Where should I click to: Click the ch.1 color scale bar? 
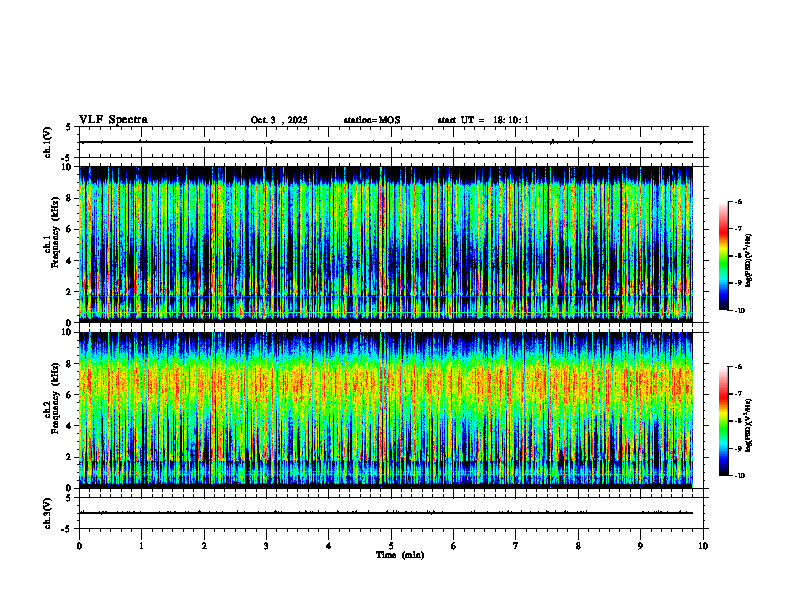pyautogui.click(x=723, y=256)
